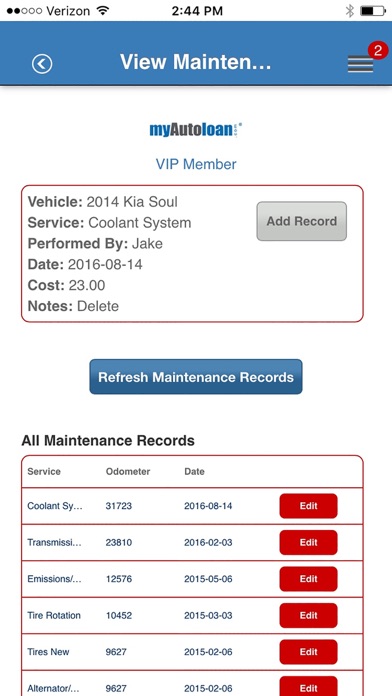This screenshot has width=392, height=696.
Task: Click the date 2016-02-03
Action: 208,542
